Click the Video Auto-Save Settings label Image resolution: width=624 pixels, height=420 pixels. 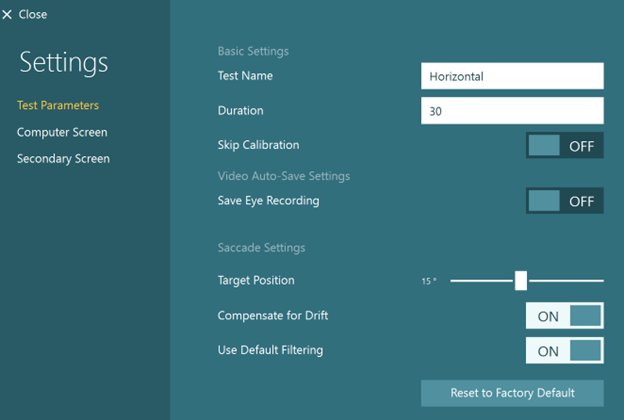coord(284,176)
